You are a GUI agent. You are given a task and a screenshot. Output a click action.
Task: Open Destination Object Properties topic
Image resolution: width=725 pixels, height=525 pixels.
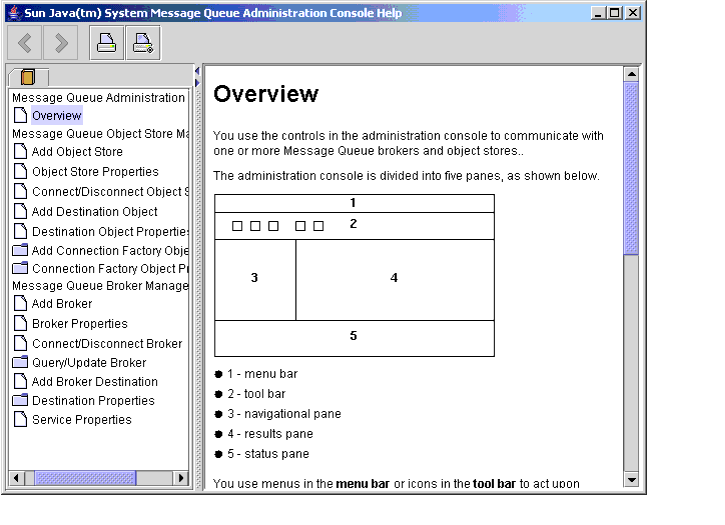point(110,231)
